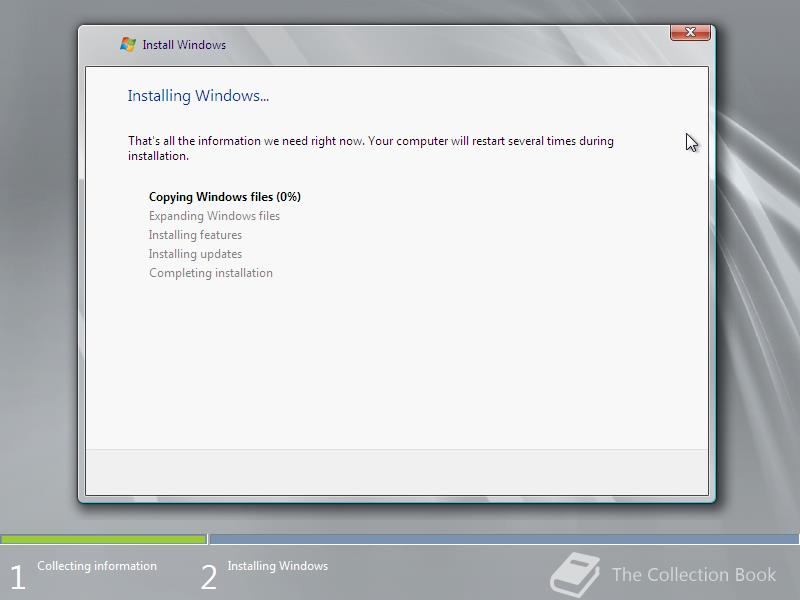Click the 'Installing features' step

pyautogui.click(x=195, y=235)
